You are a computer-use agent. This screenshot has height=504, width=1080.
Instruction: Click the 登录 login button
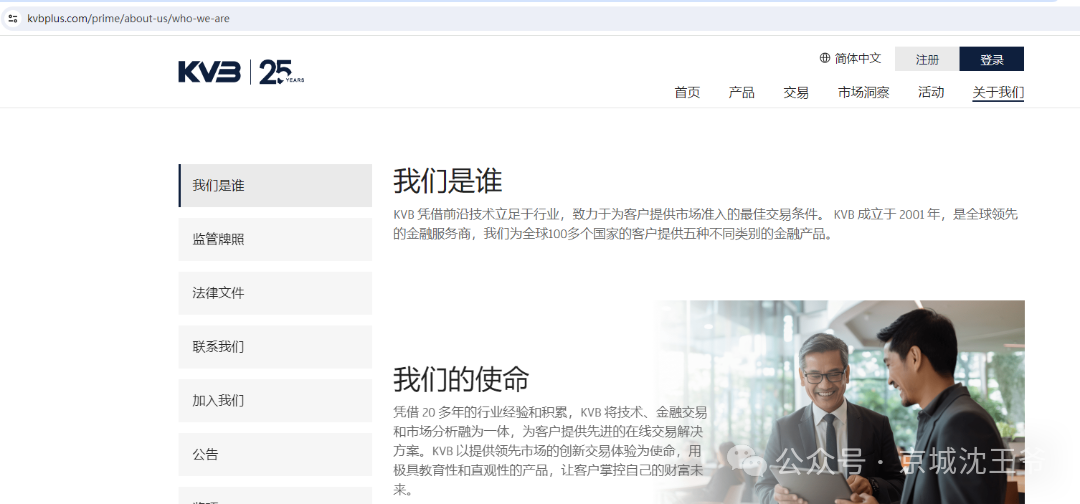[991, 60]
